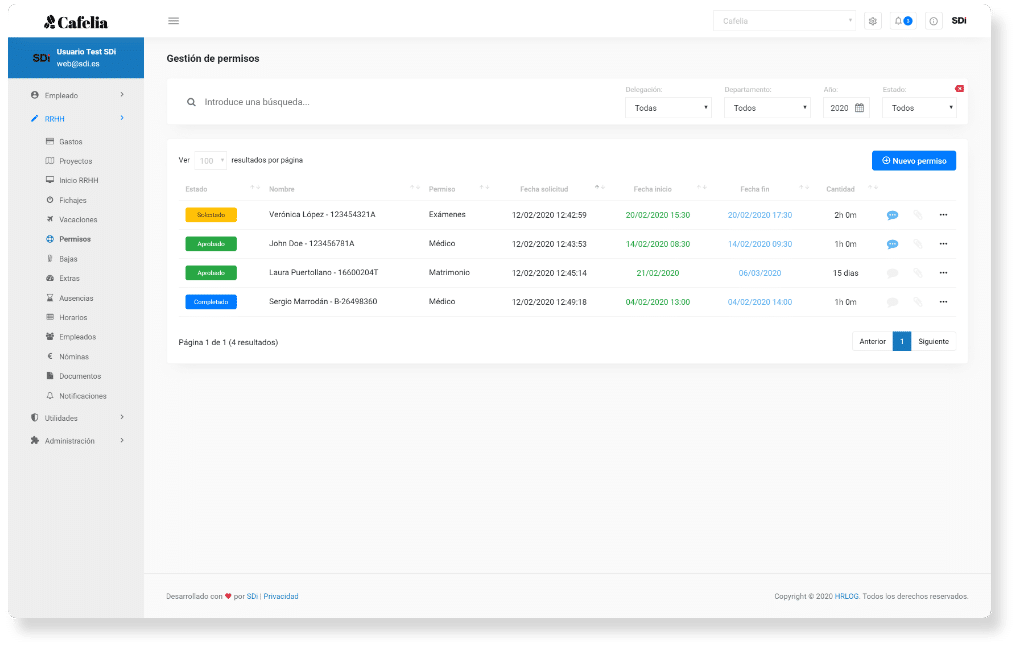Sort table by Nombre column arrows
Screen dimensions: 1019x650
(415, 188)
